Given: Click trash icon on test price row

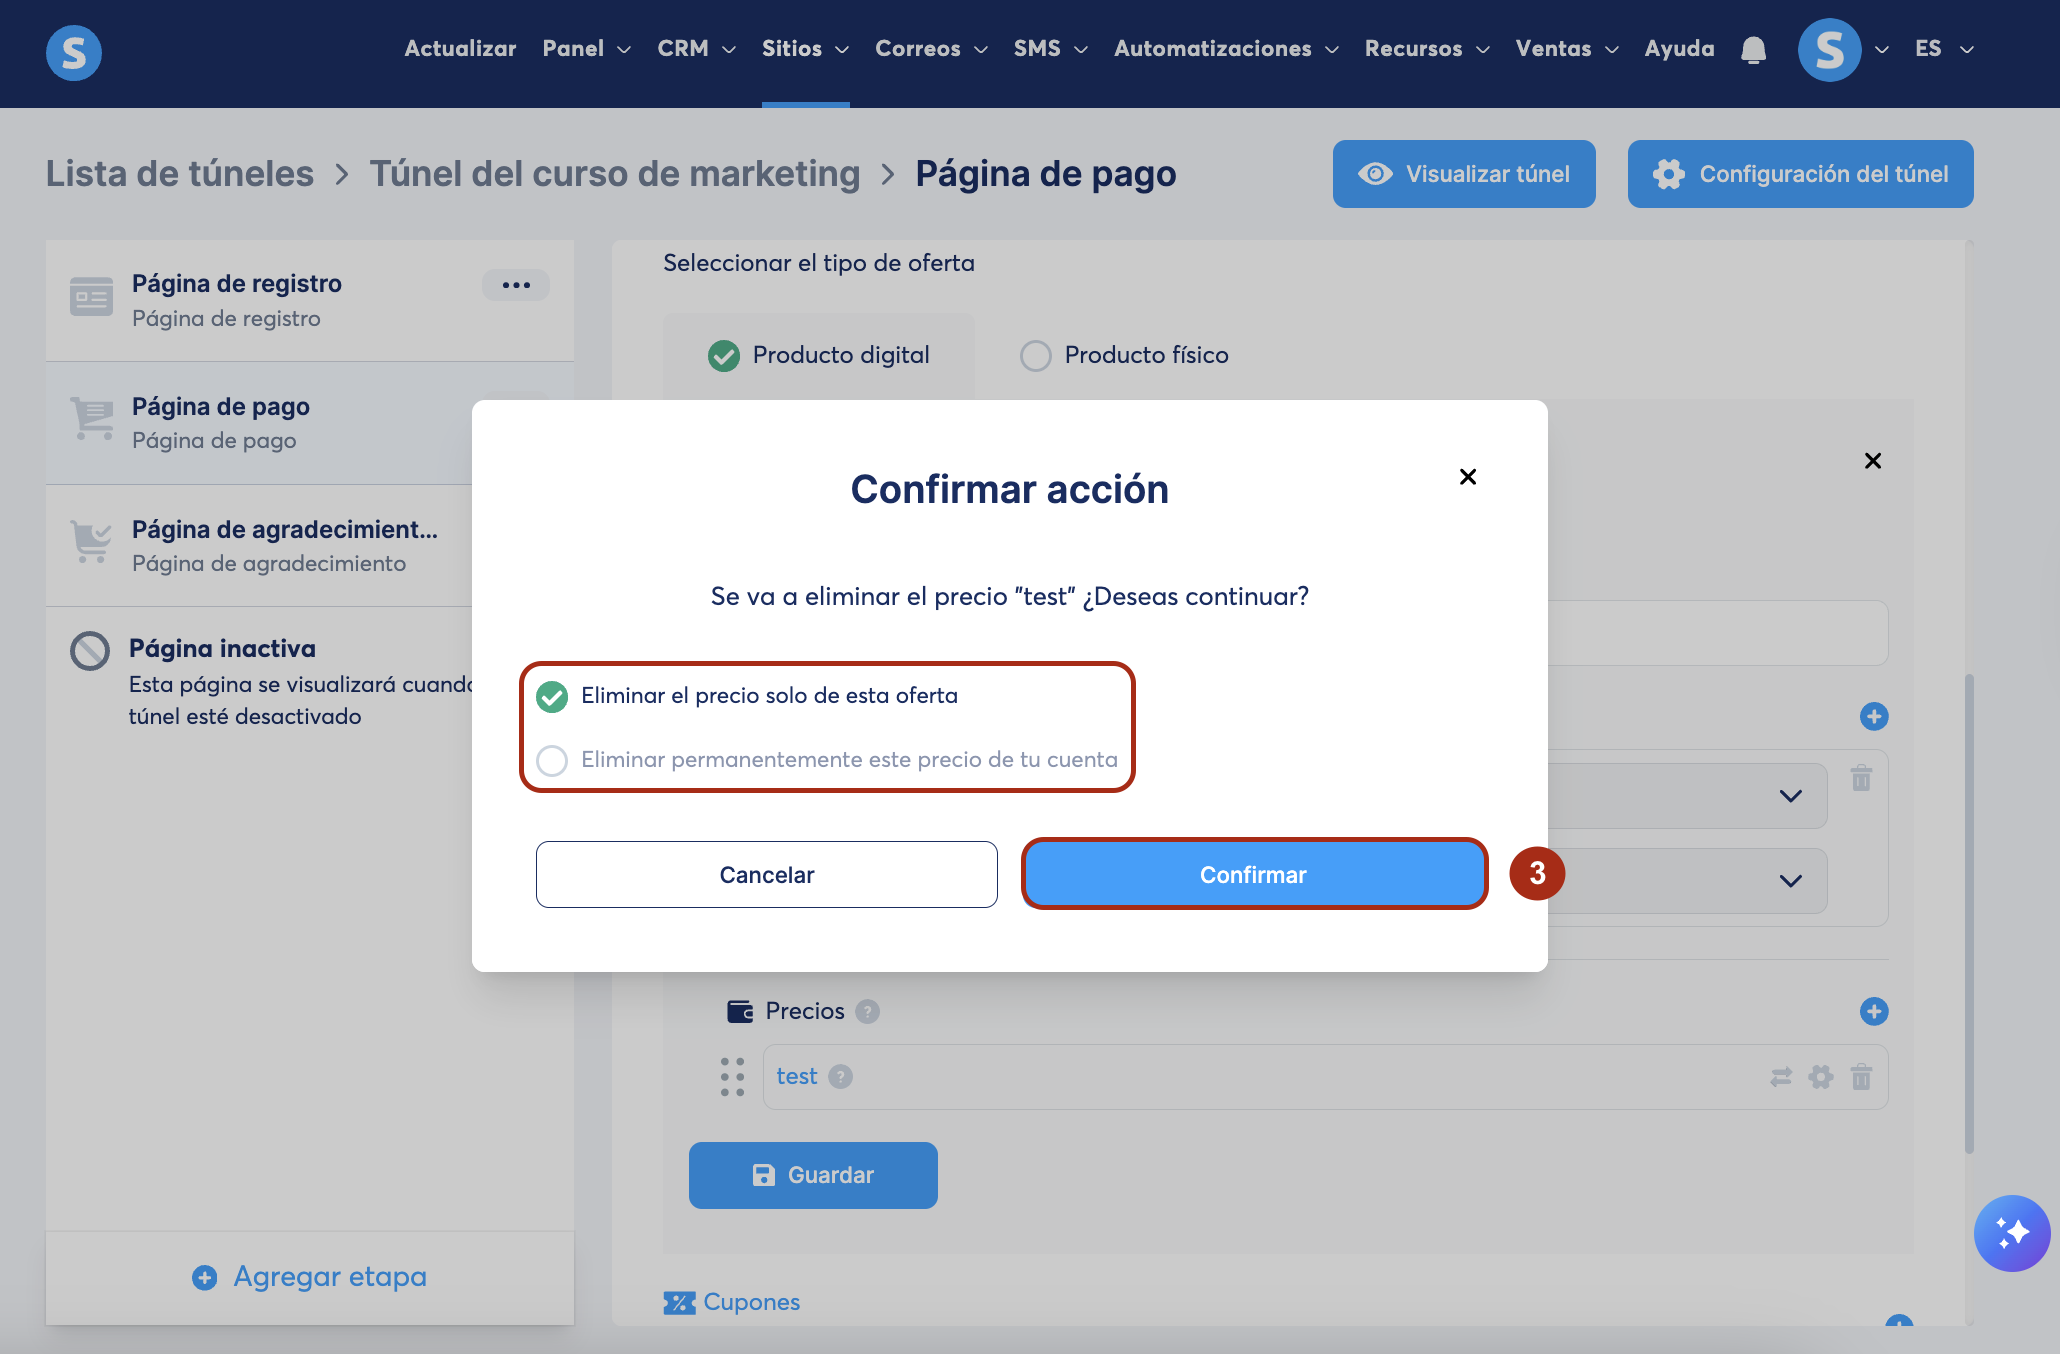Looking at the screenshot, I should 1861,1077.
